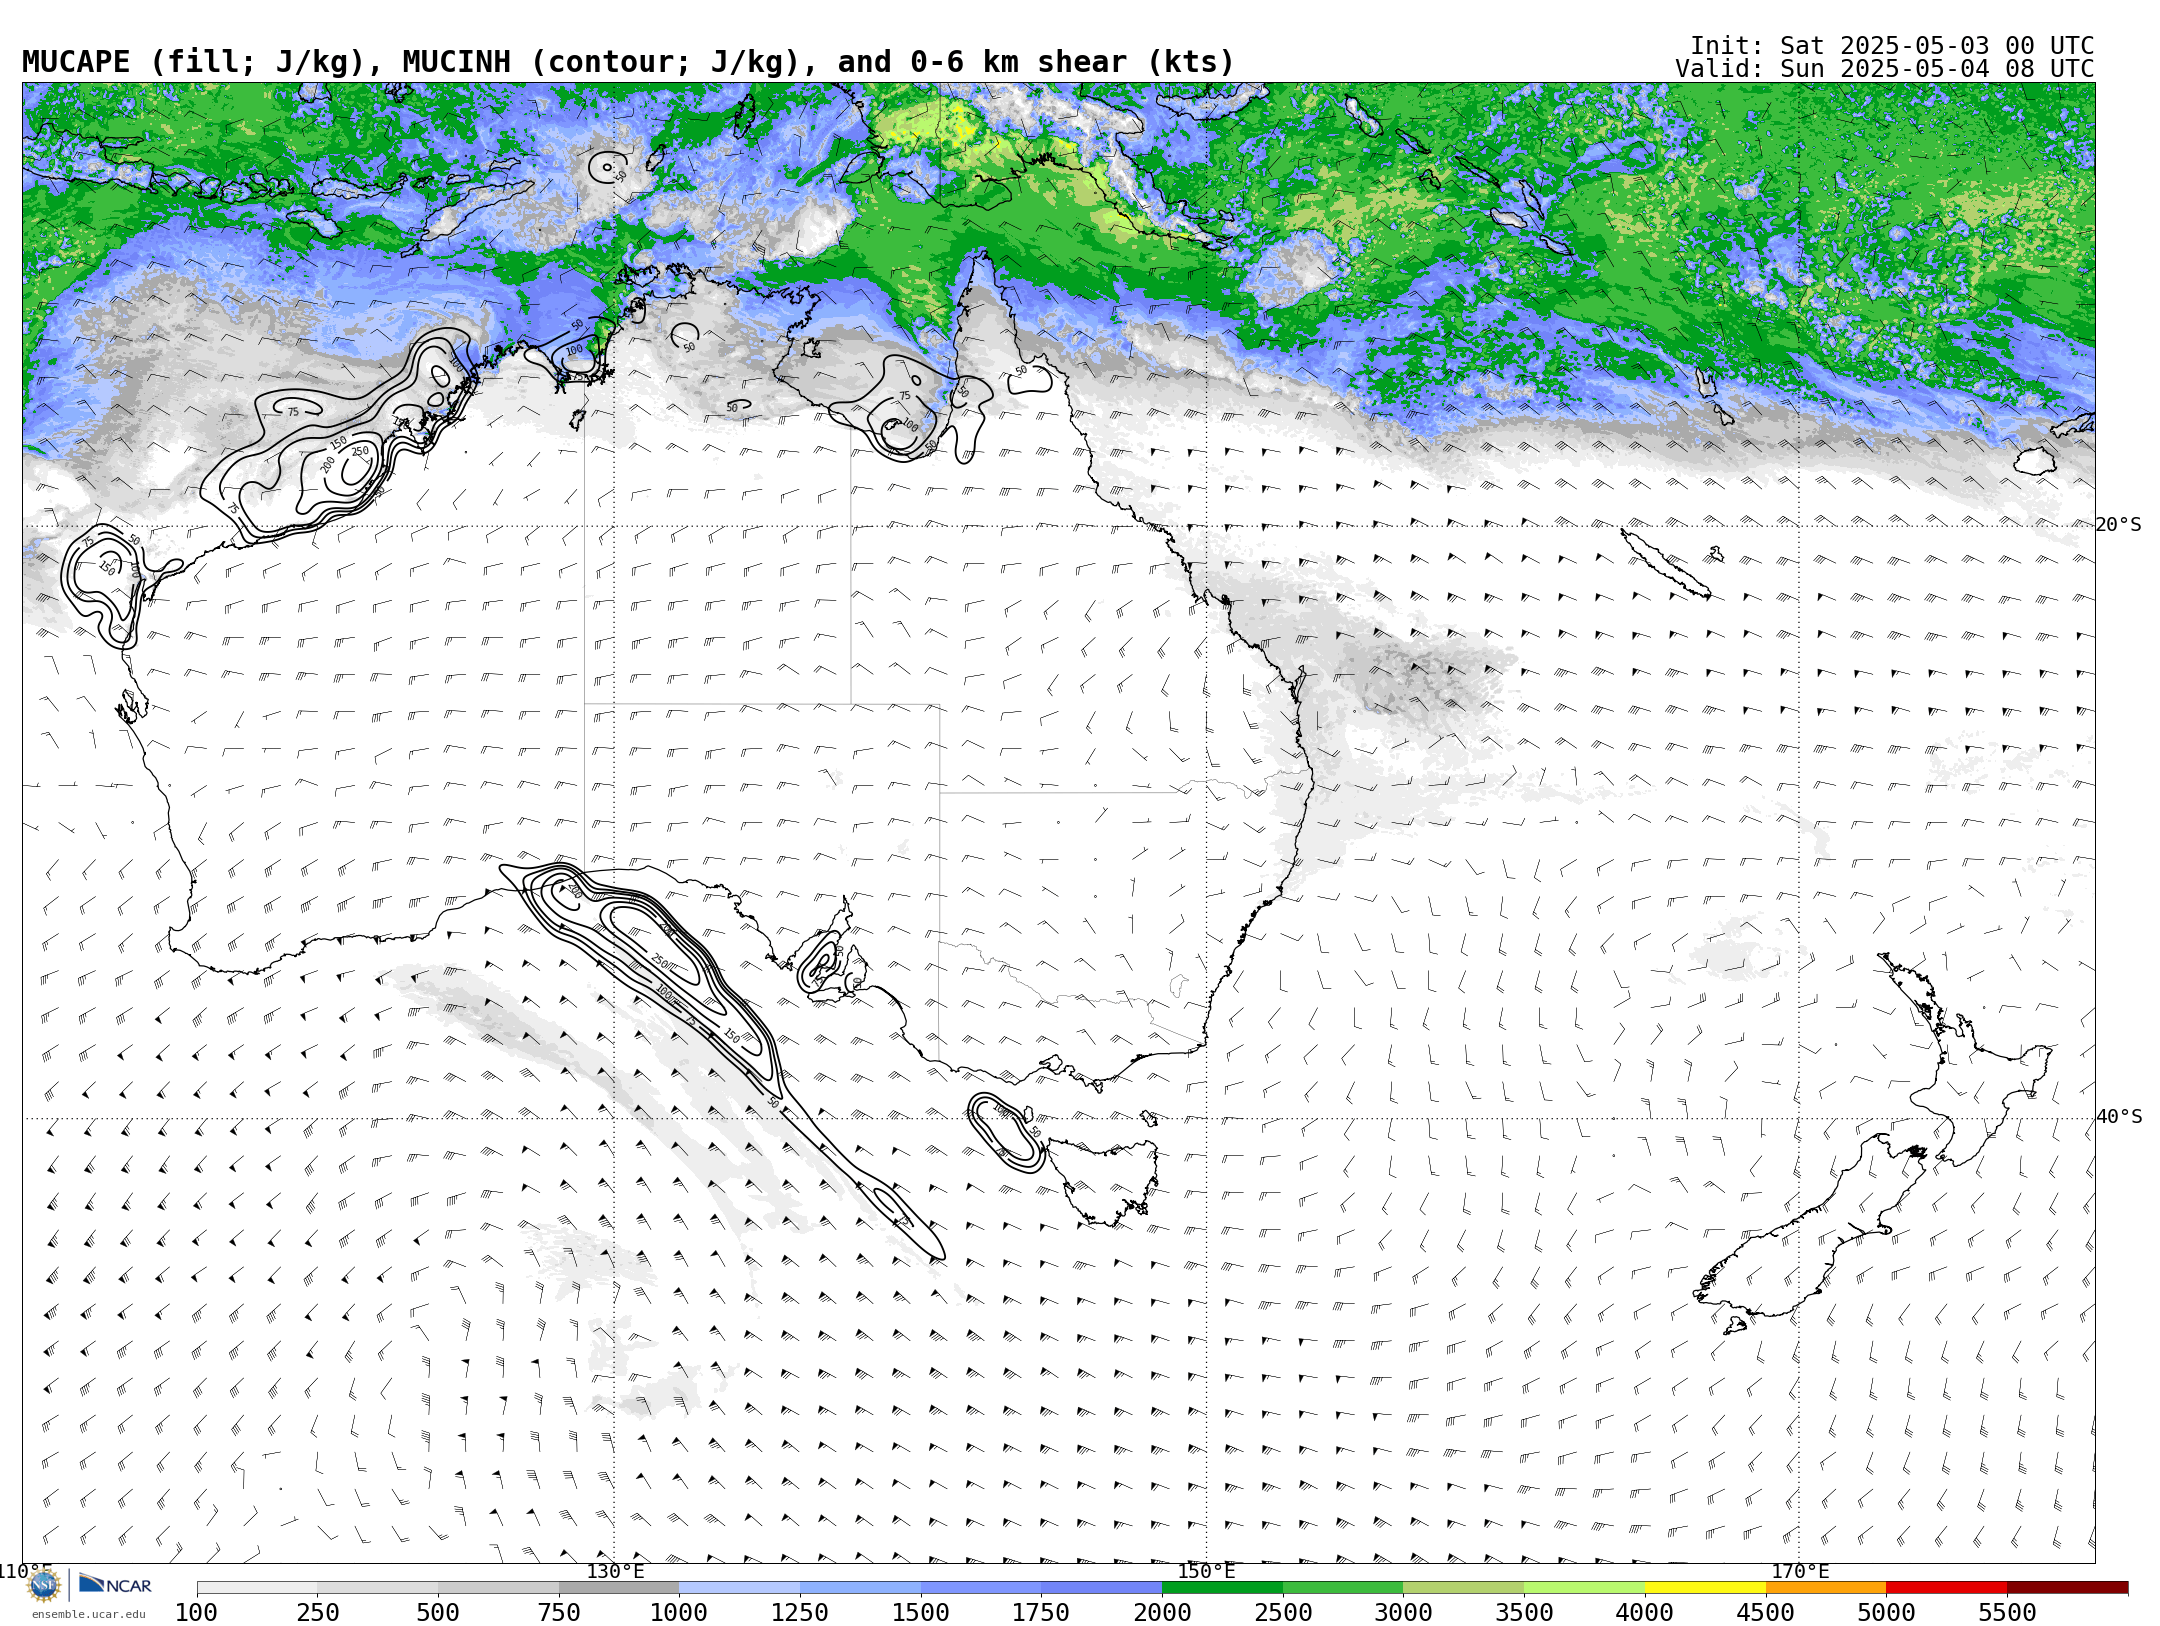Click the 20°S latitude label
This screenshot has width=2160, height=1626.
[x=2119, y=525]
